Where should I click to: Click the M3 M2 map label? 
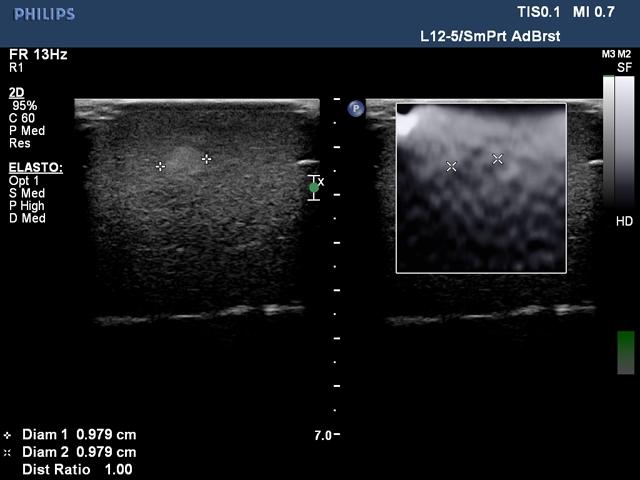click(616, 54)
